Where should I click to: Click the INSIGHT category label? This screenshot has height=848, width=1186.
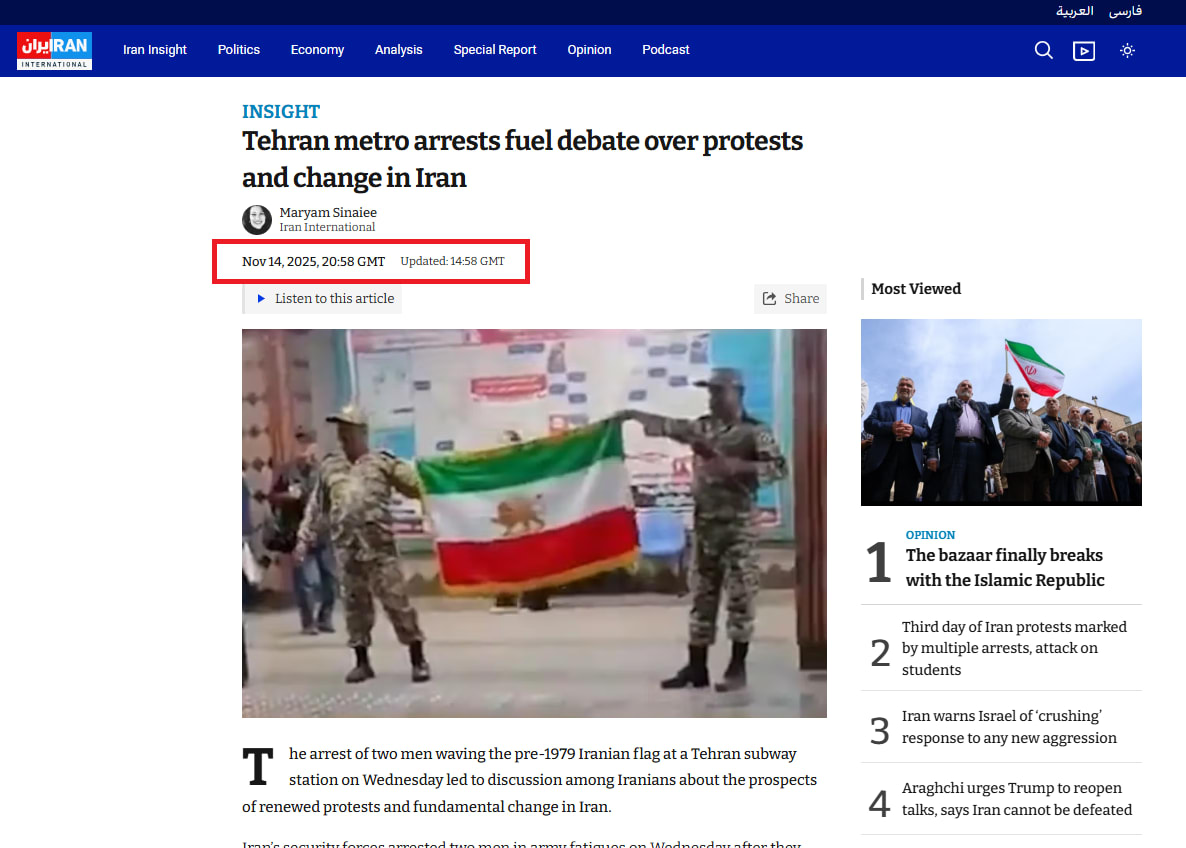tap(281, 111)
